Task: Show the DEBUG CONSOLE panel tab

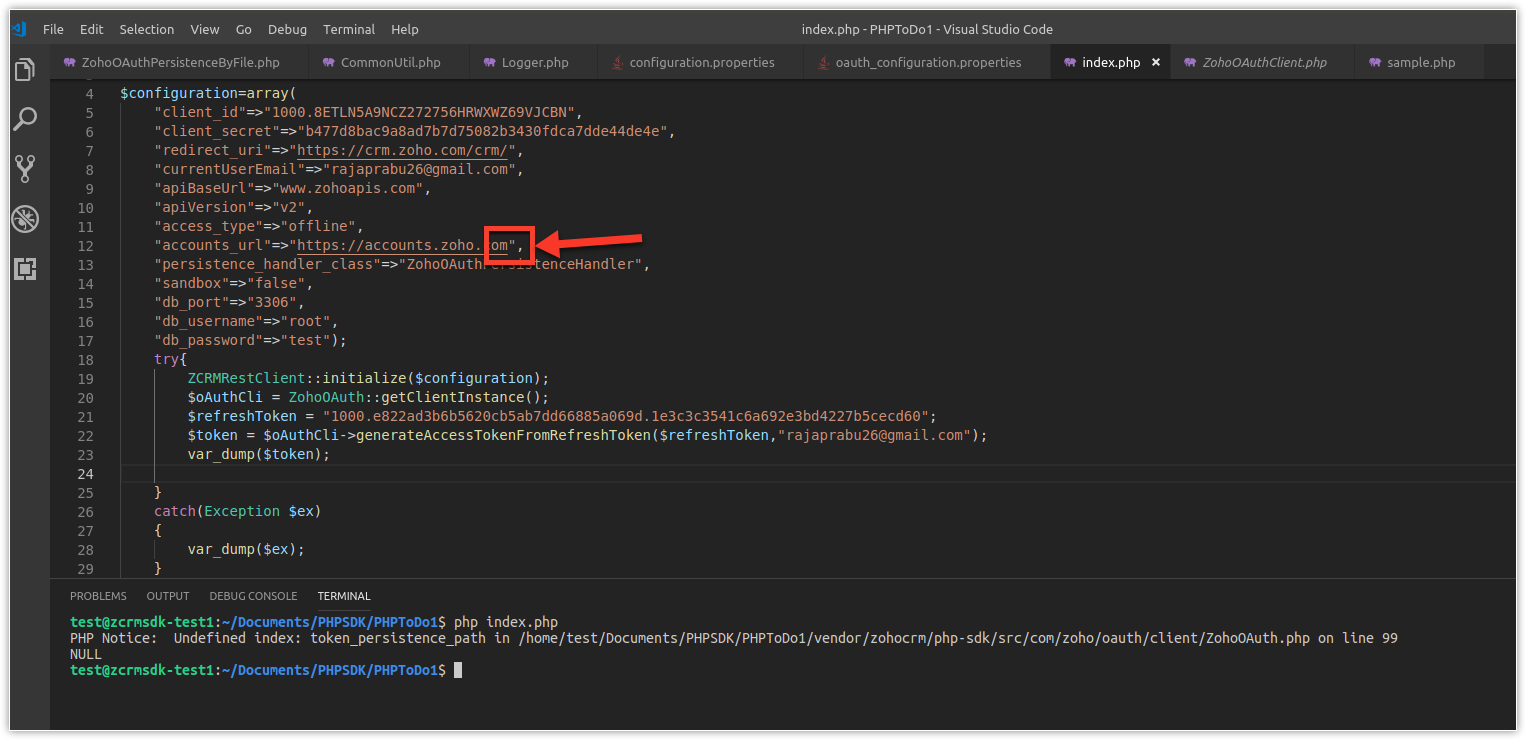Action: tap(253, 596)
